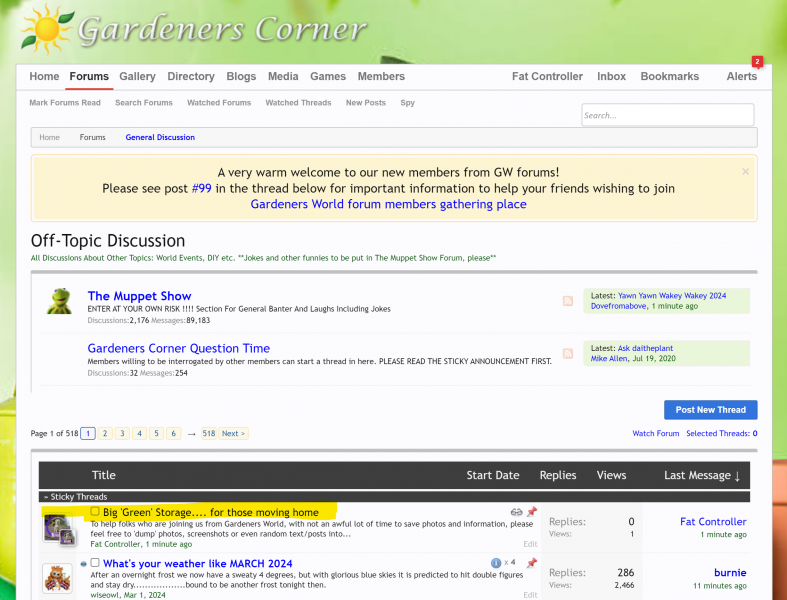
Task: Click into the Search input field
Action: (x=667, y=115)
